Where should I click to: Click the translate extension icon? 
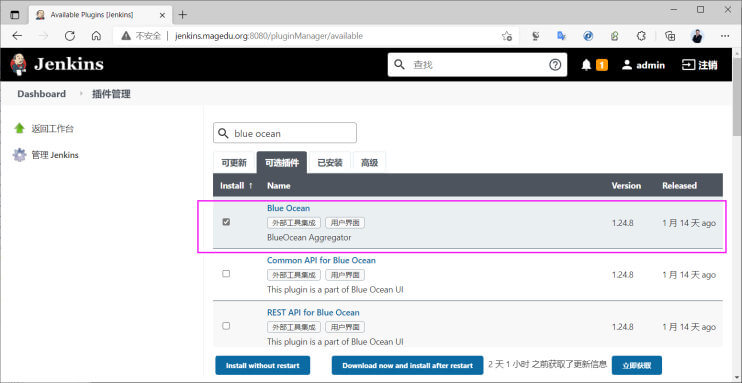(561, 36)
